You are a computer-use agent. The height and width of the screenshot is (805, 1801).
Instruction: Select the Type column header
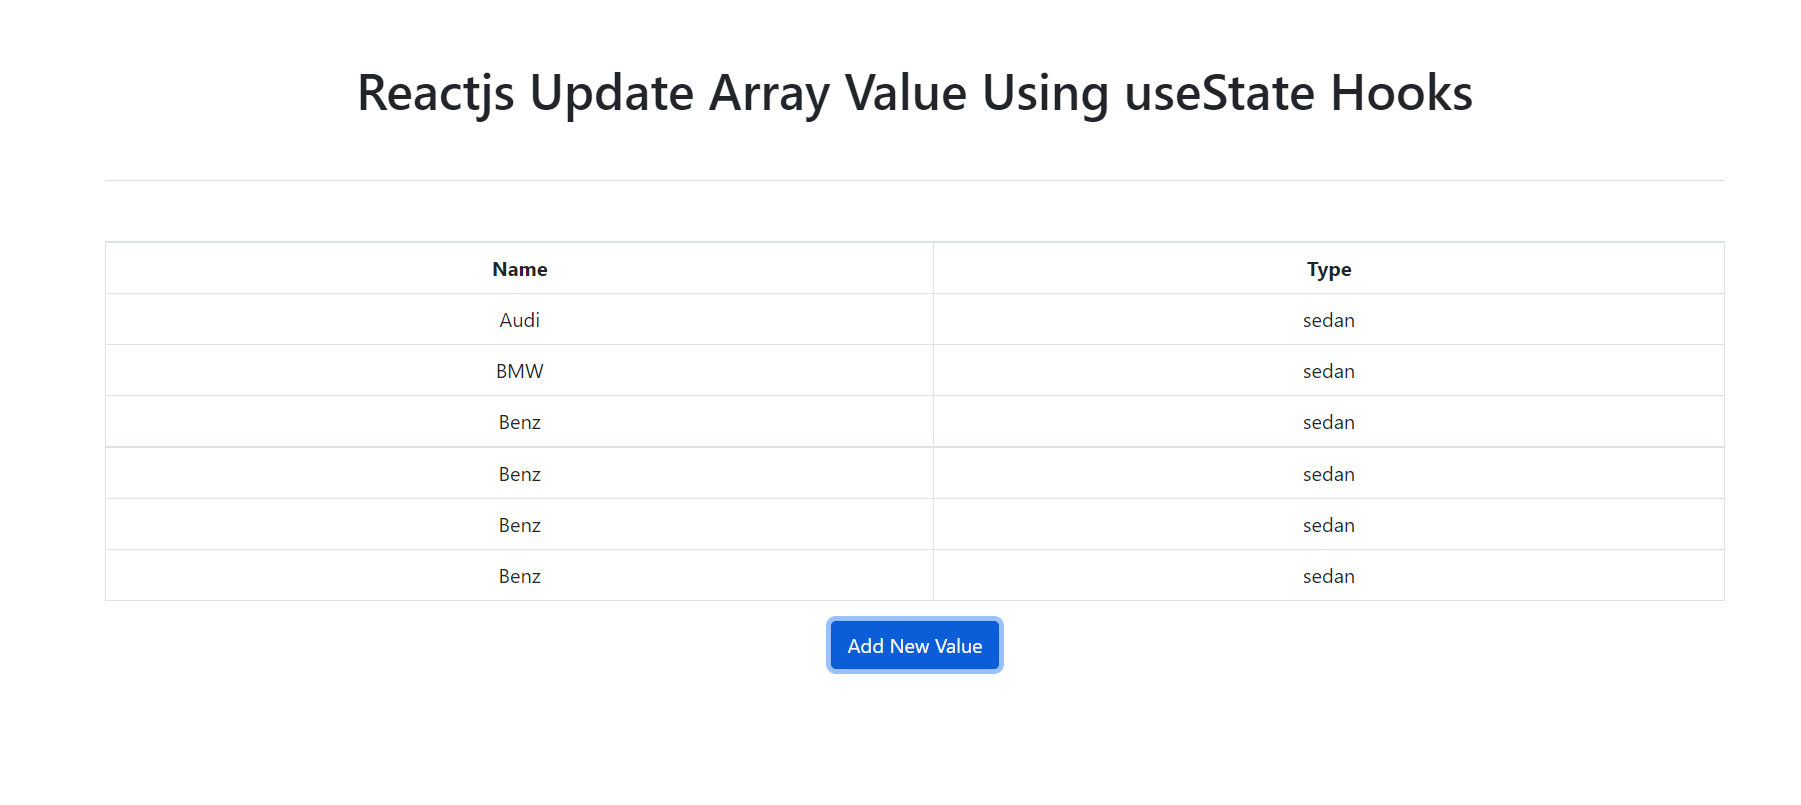(x=1330, y=268)
